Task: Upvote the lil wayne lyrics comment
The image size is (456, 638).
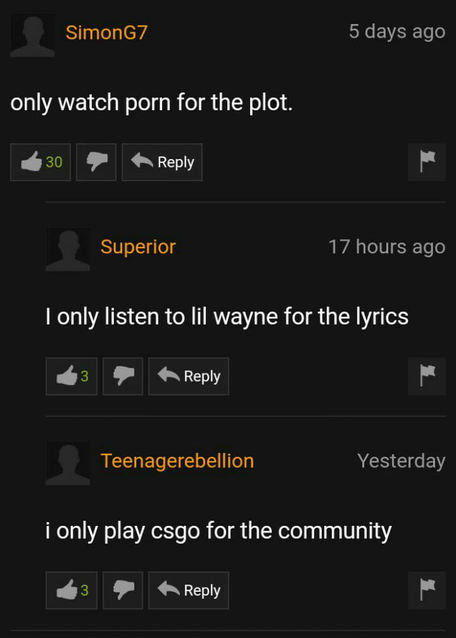Action: pos(72,376)
